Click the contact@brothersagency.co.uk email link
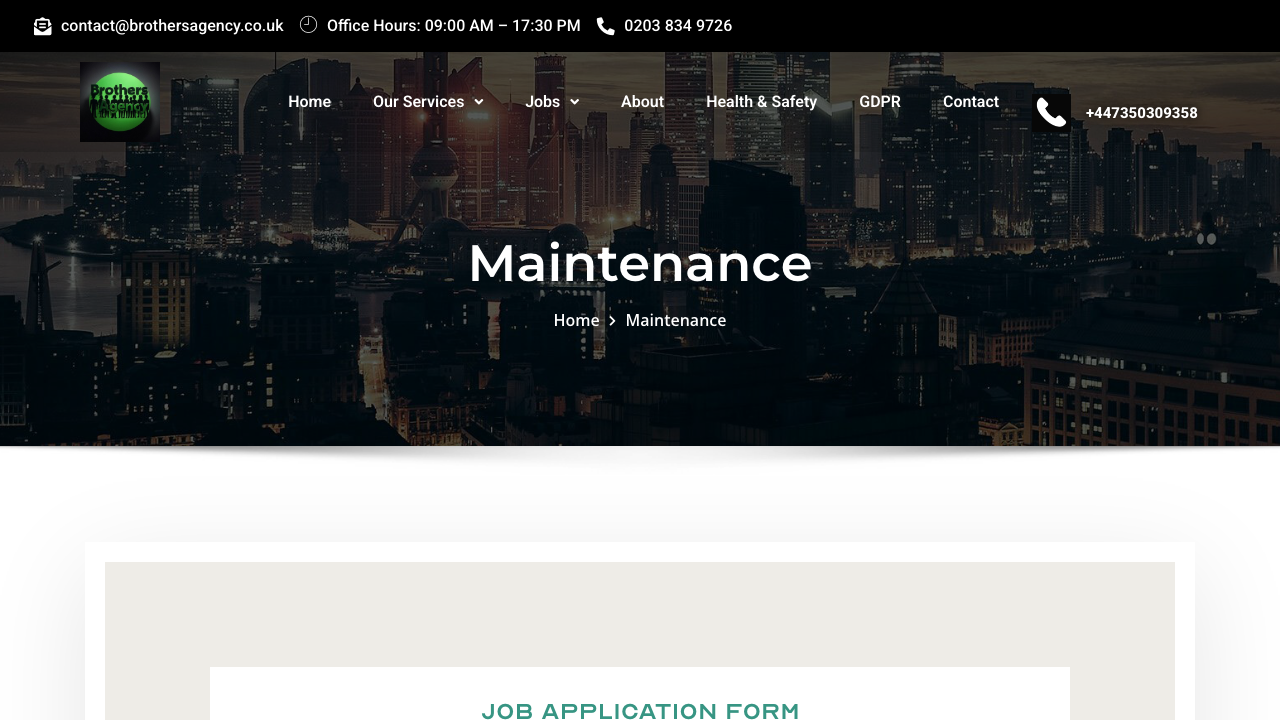The image size is (1280, 720). pyautogui.click(x=171, y=25)
